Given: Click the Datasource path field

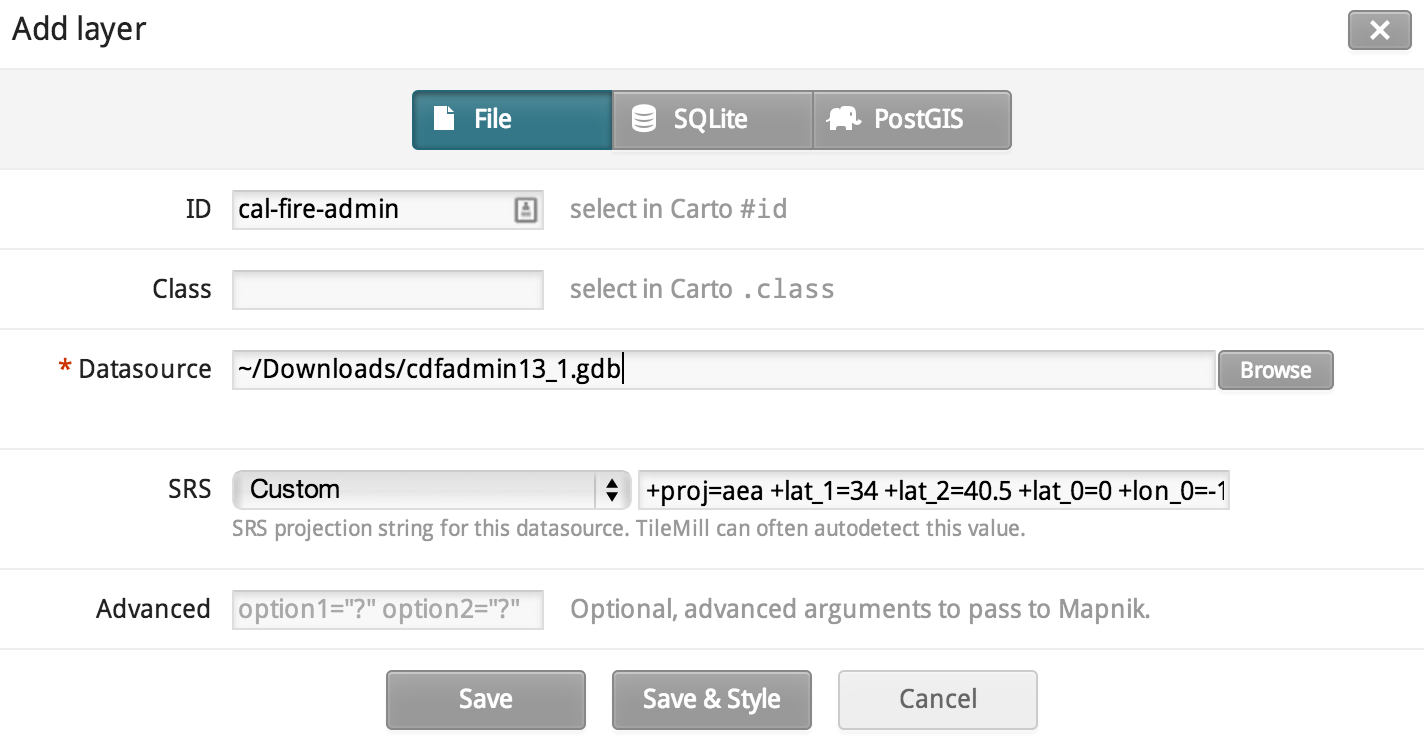Looking at the screenshot, I should click(724, 369).
